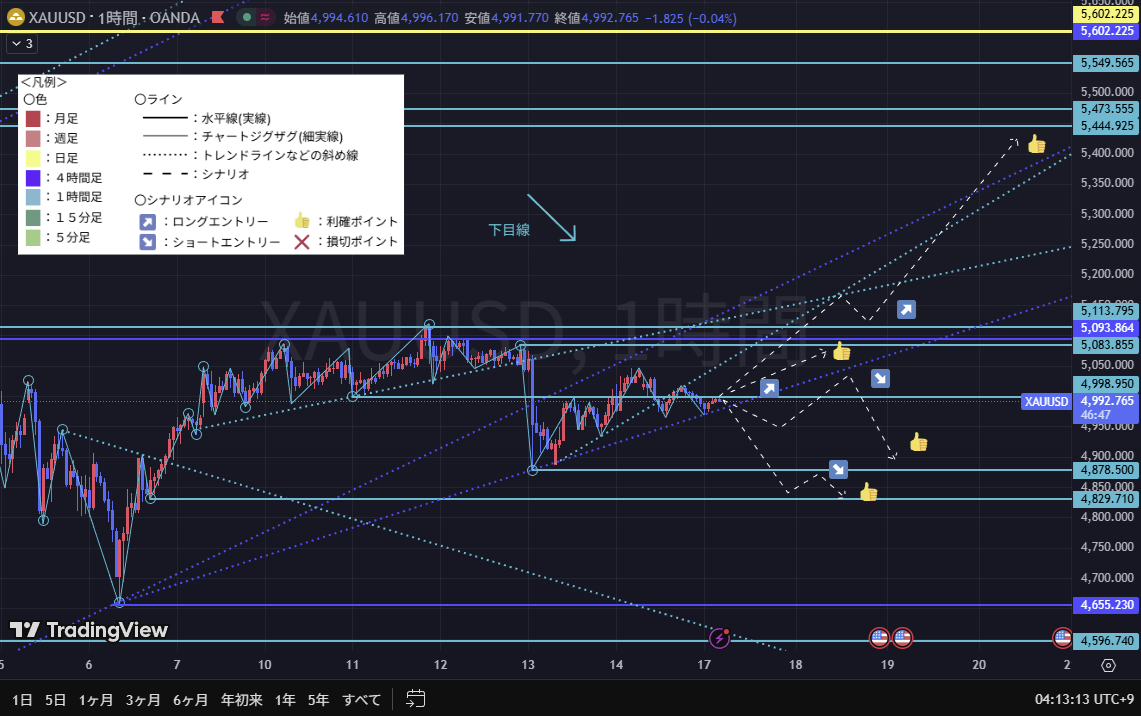Expand the collapsed indicators legend showing 3
This screenshot has height=716, width=1141.
click(20, 44)
